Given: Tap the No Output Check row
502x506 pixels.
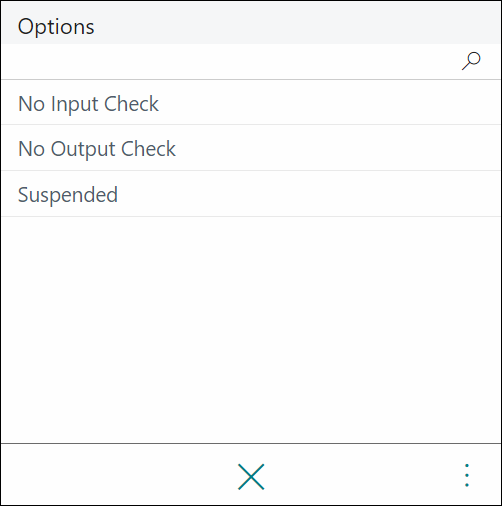Looking at the screenshot, I should point(251,148).
